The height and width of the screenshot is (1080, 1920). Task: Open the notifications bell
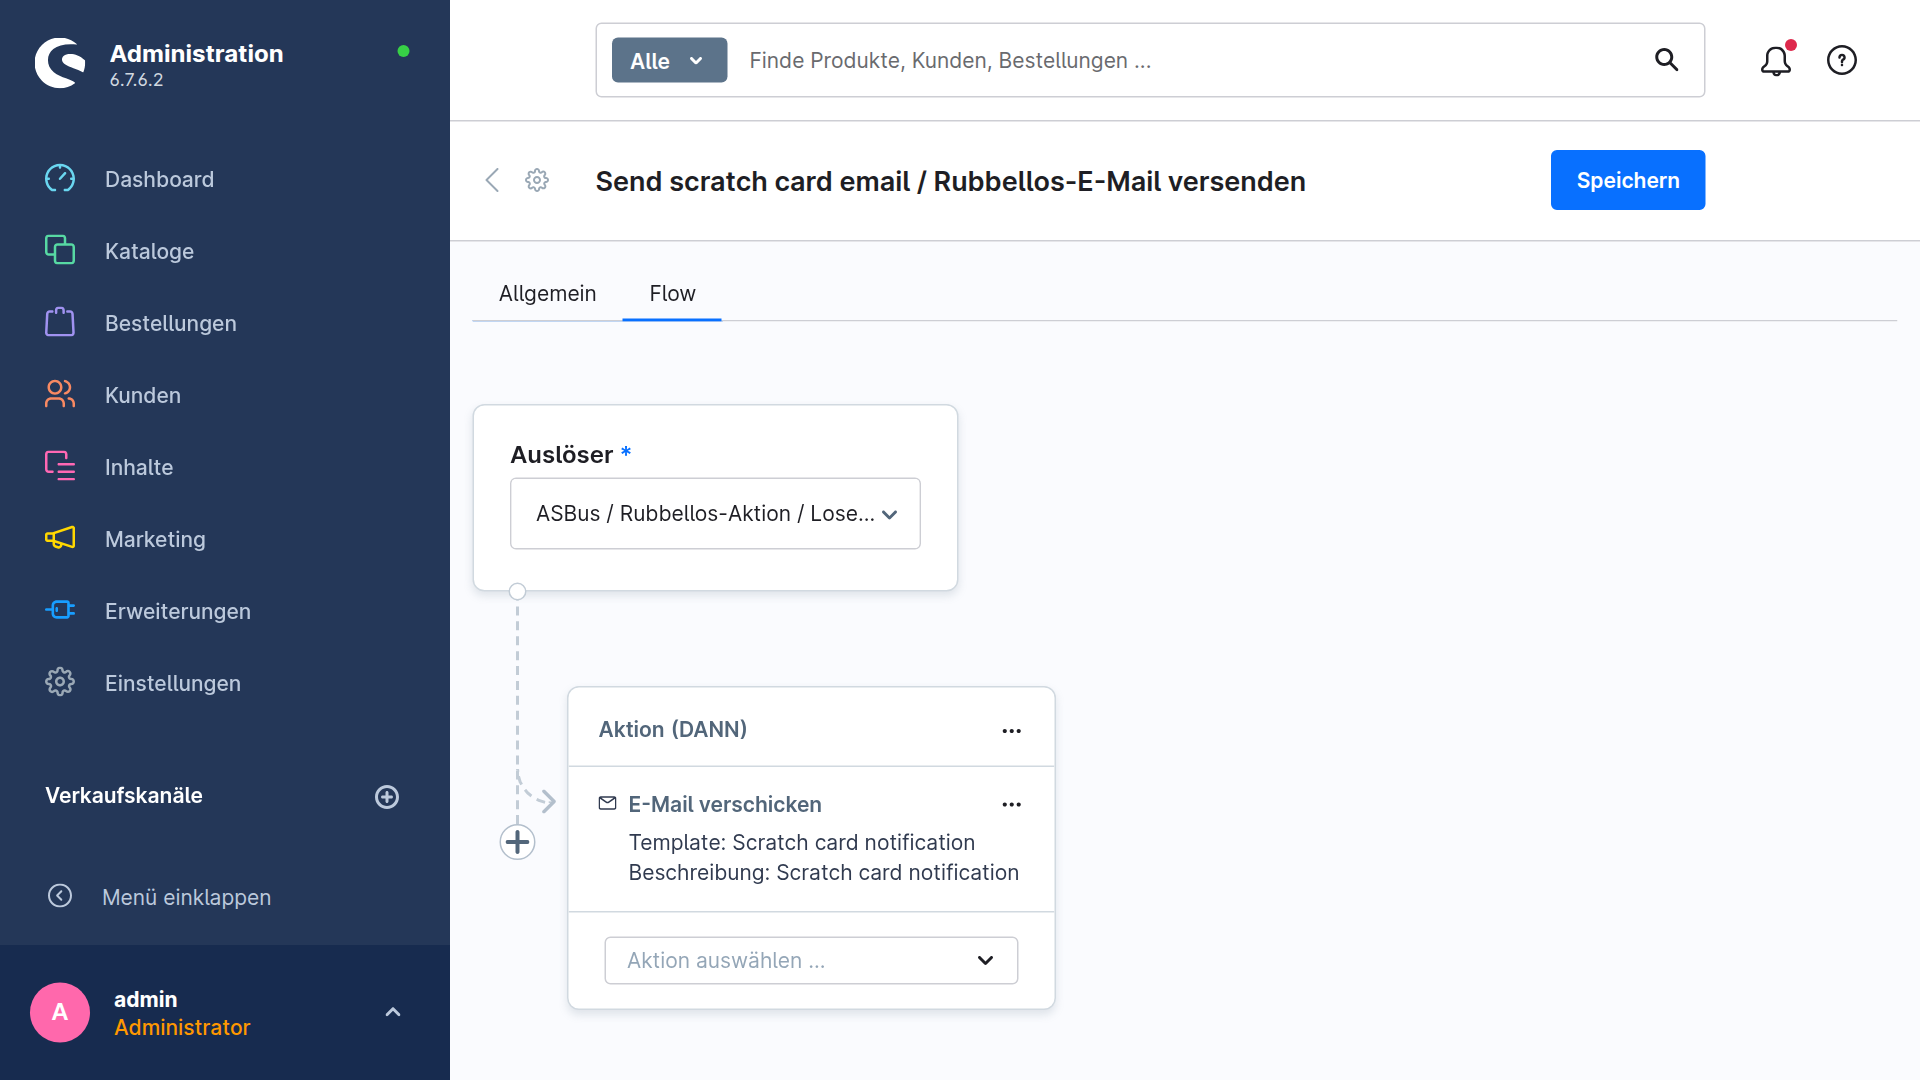pyautogui.click(x=1776, y=60)
